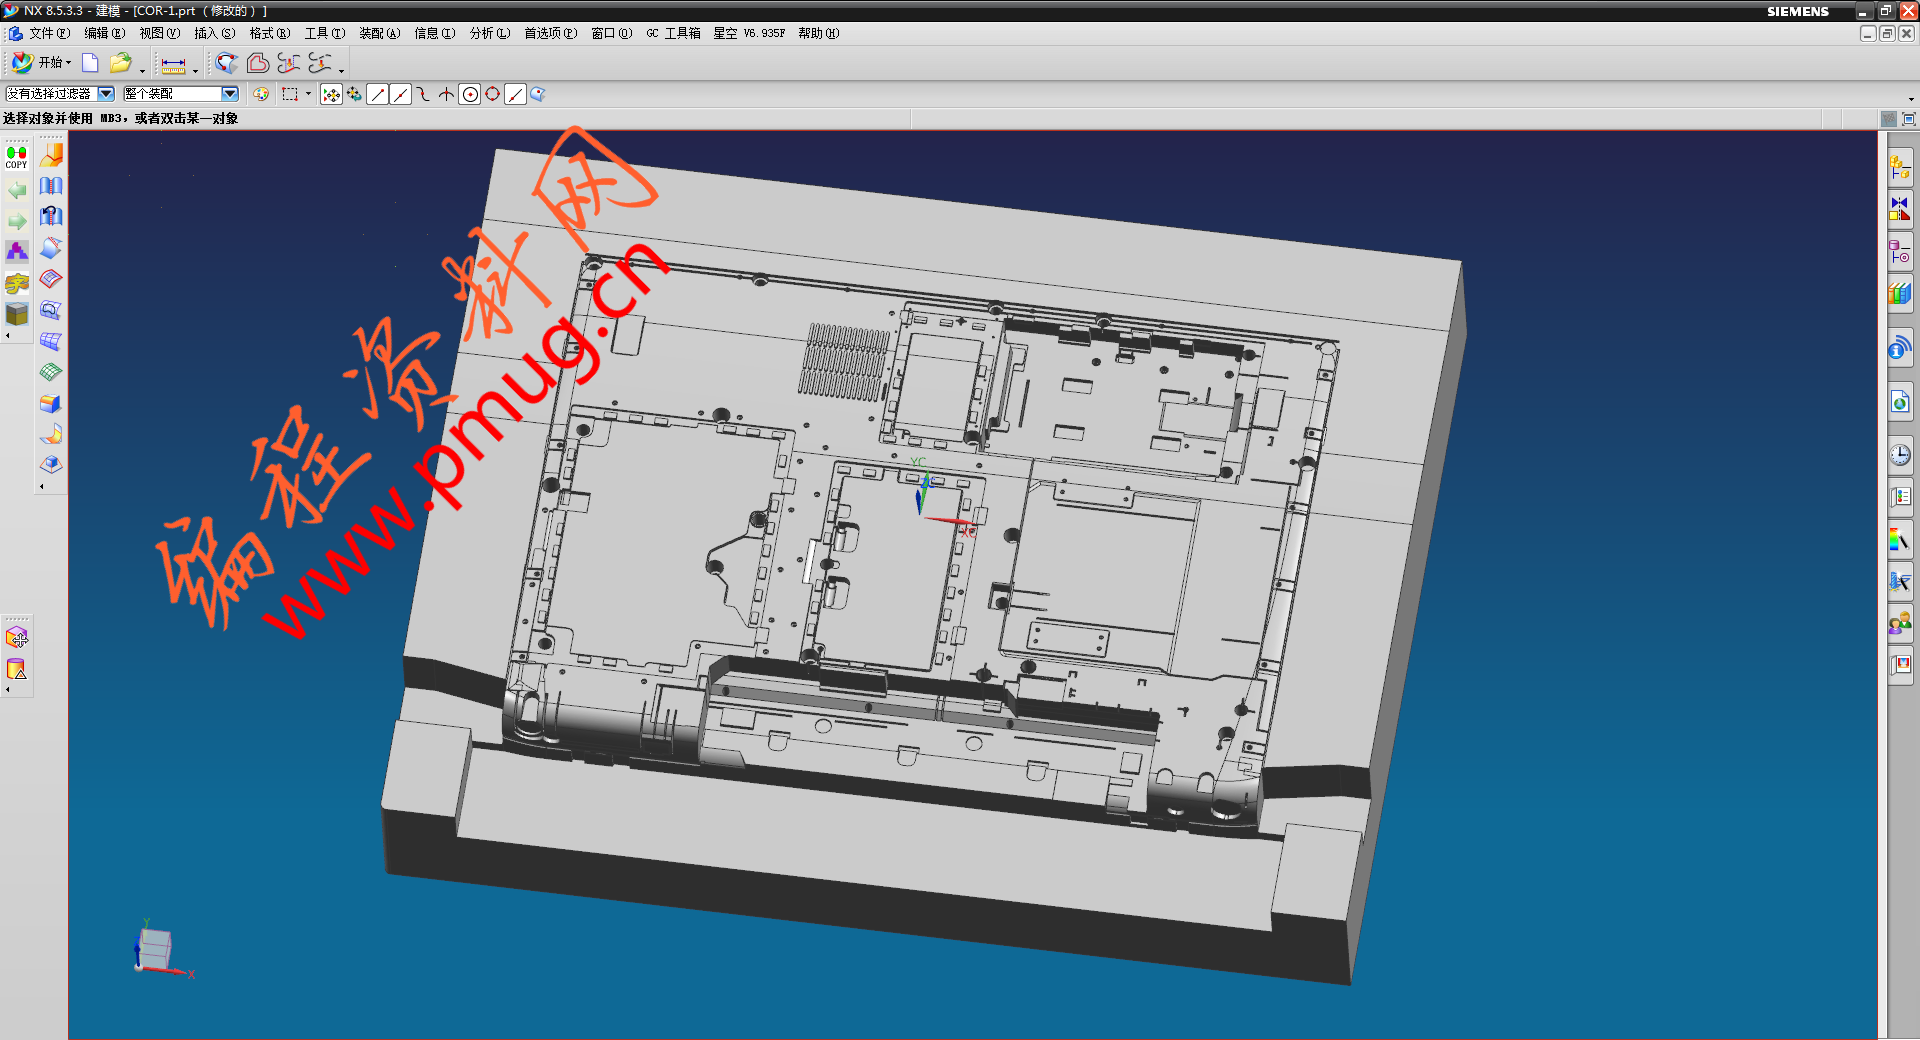Open the 文件 (File) menu

(48, 33)
